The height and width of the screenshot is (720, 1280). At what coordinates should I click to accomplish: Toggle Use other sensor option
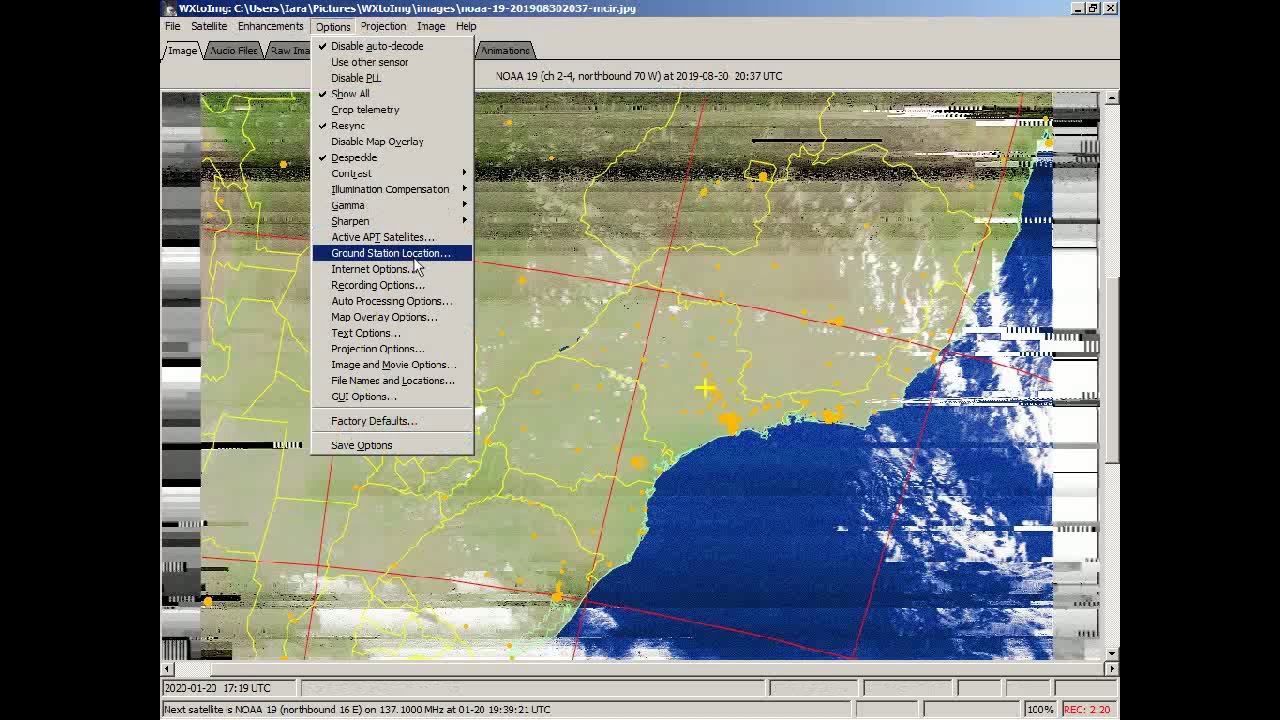tap(392, 62)
